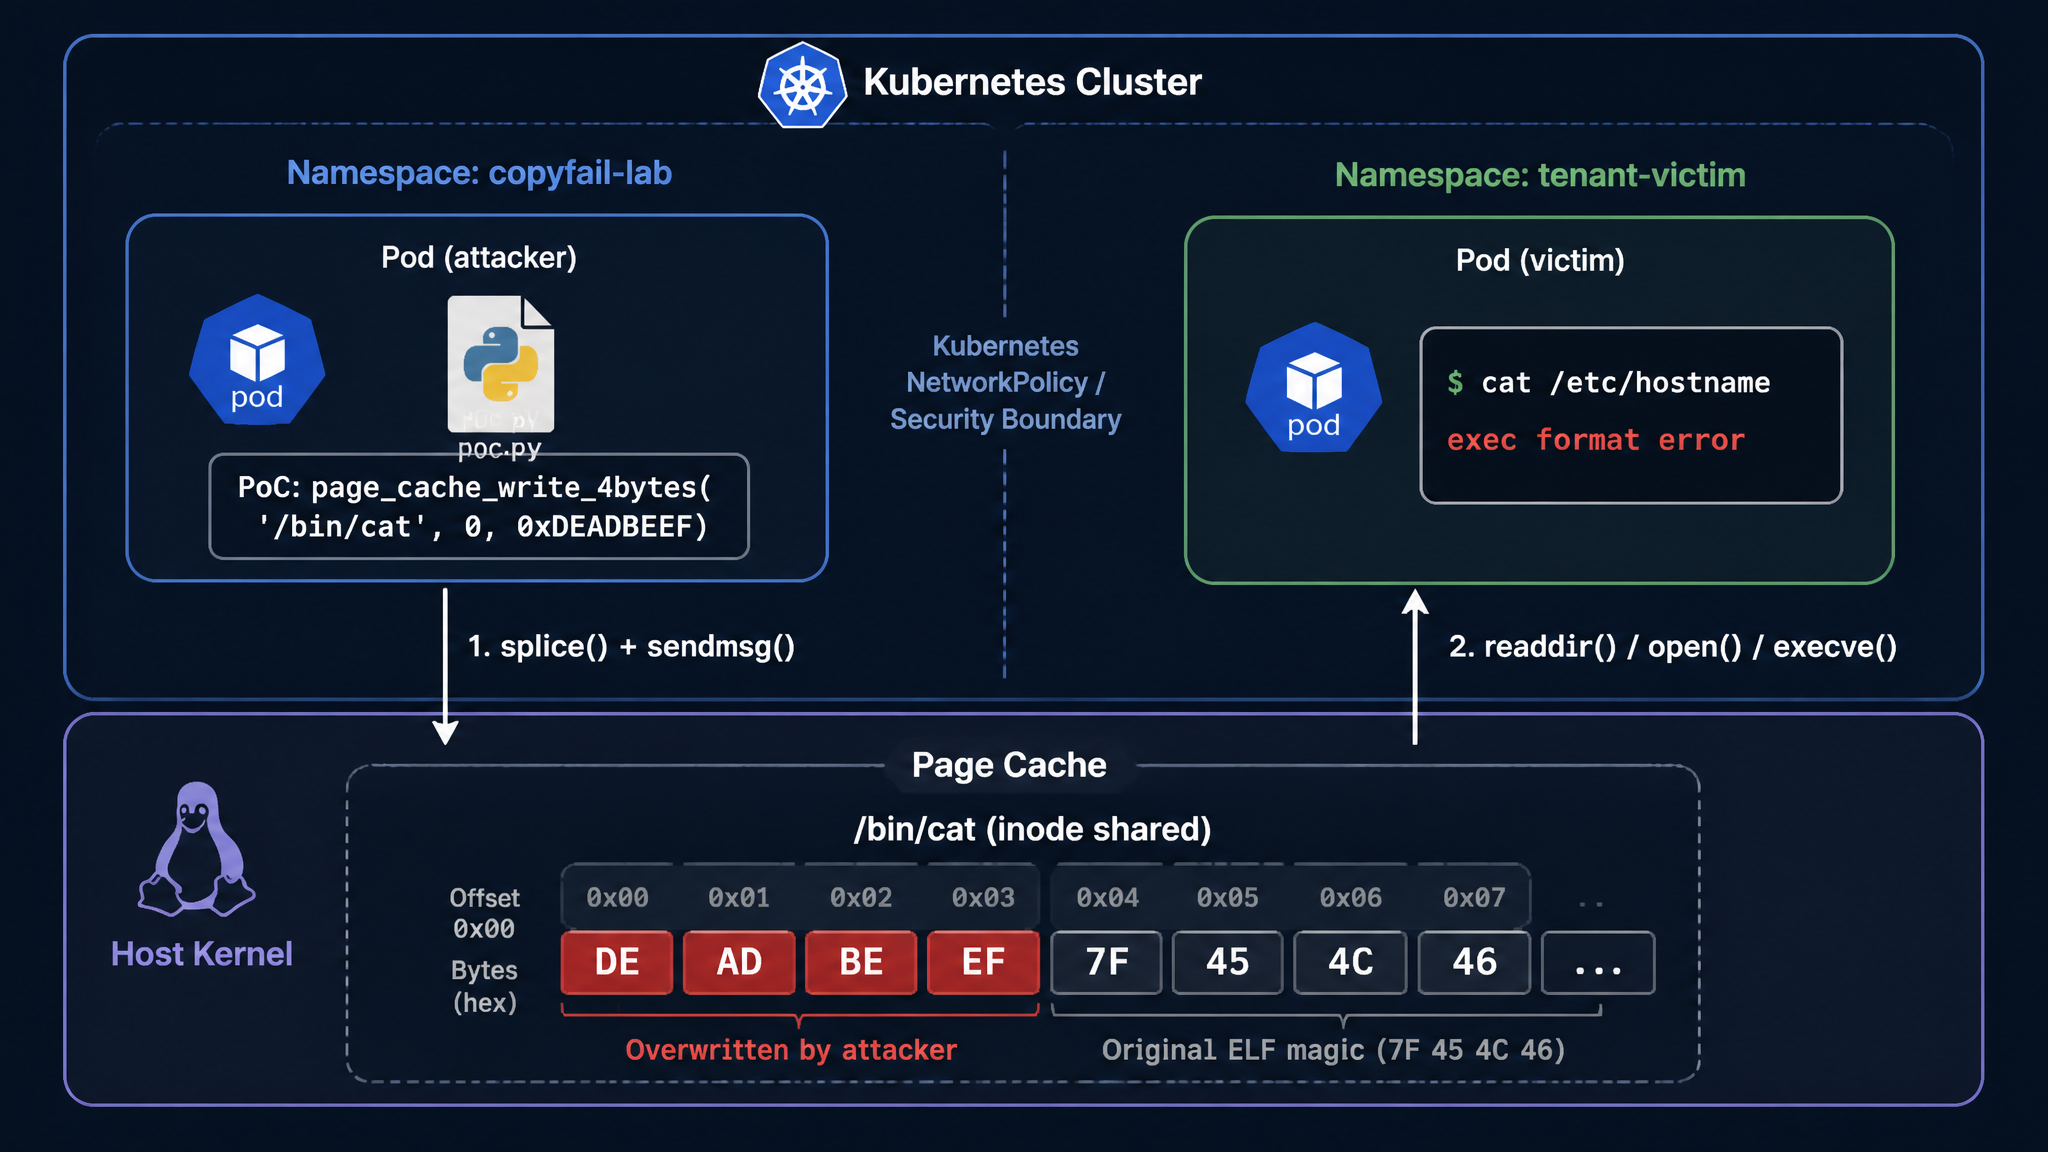The width and height of the screenshot is (2048, 1152).
Task: Click the attacker pod hexagon icon
Action: click(x=257, y=360)
